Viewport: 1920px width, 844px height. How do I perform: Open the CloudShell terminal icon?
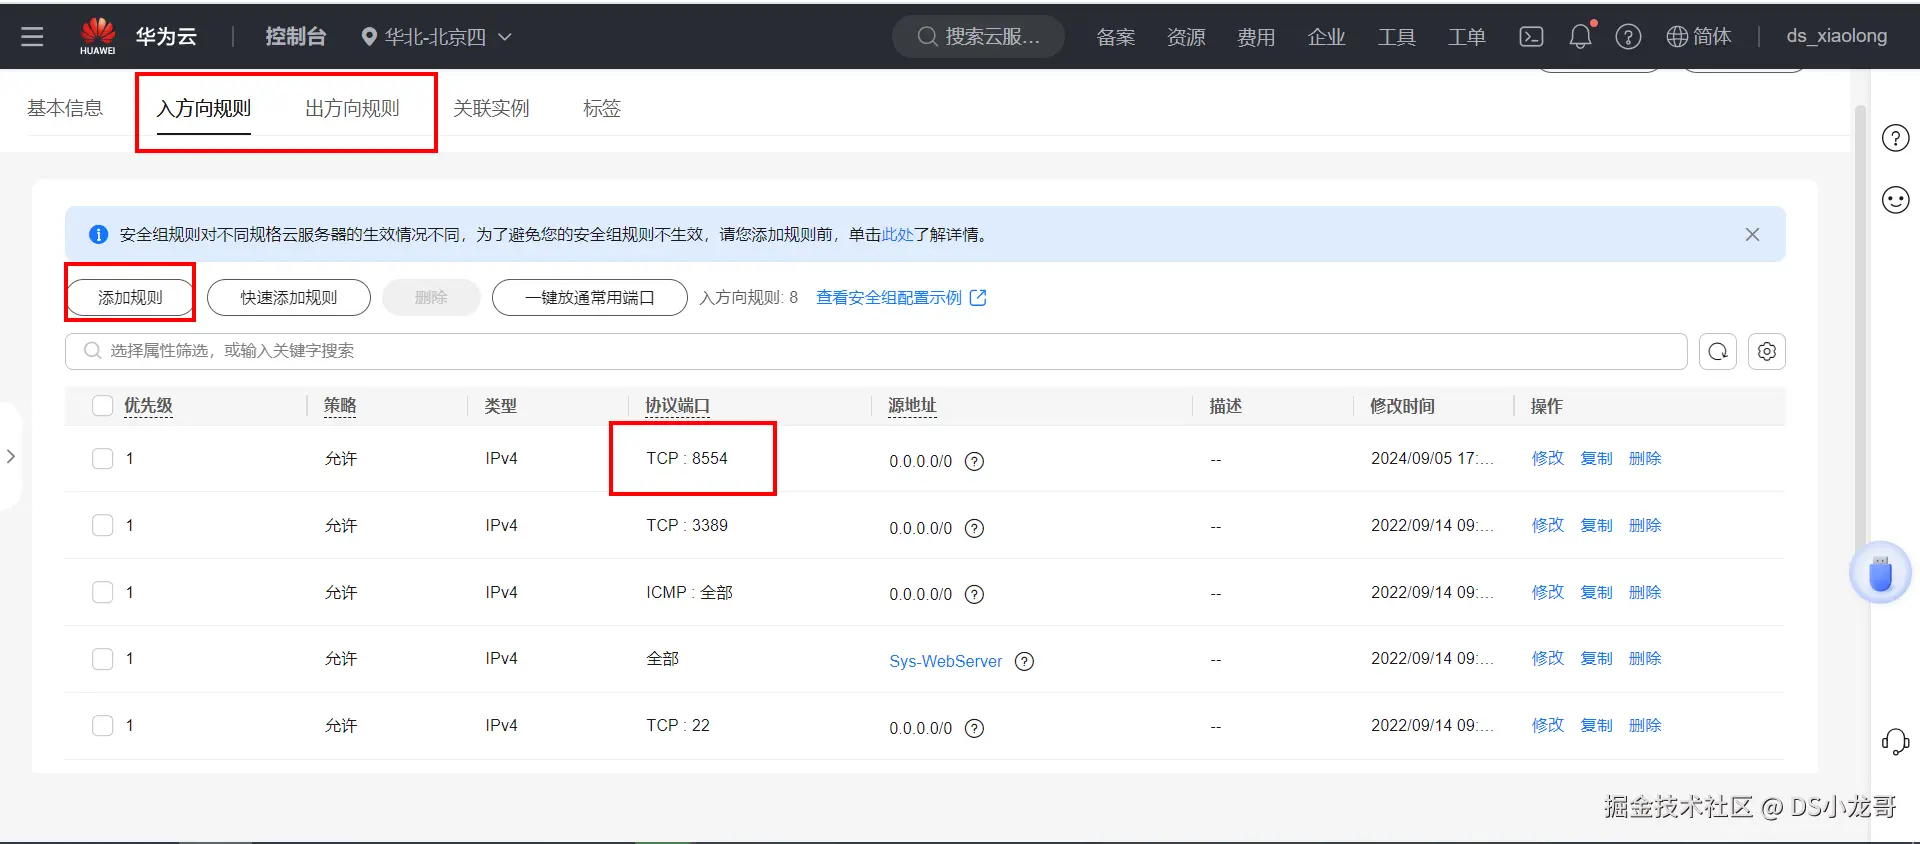pos(1531,37)
